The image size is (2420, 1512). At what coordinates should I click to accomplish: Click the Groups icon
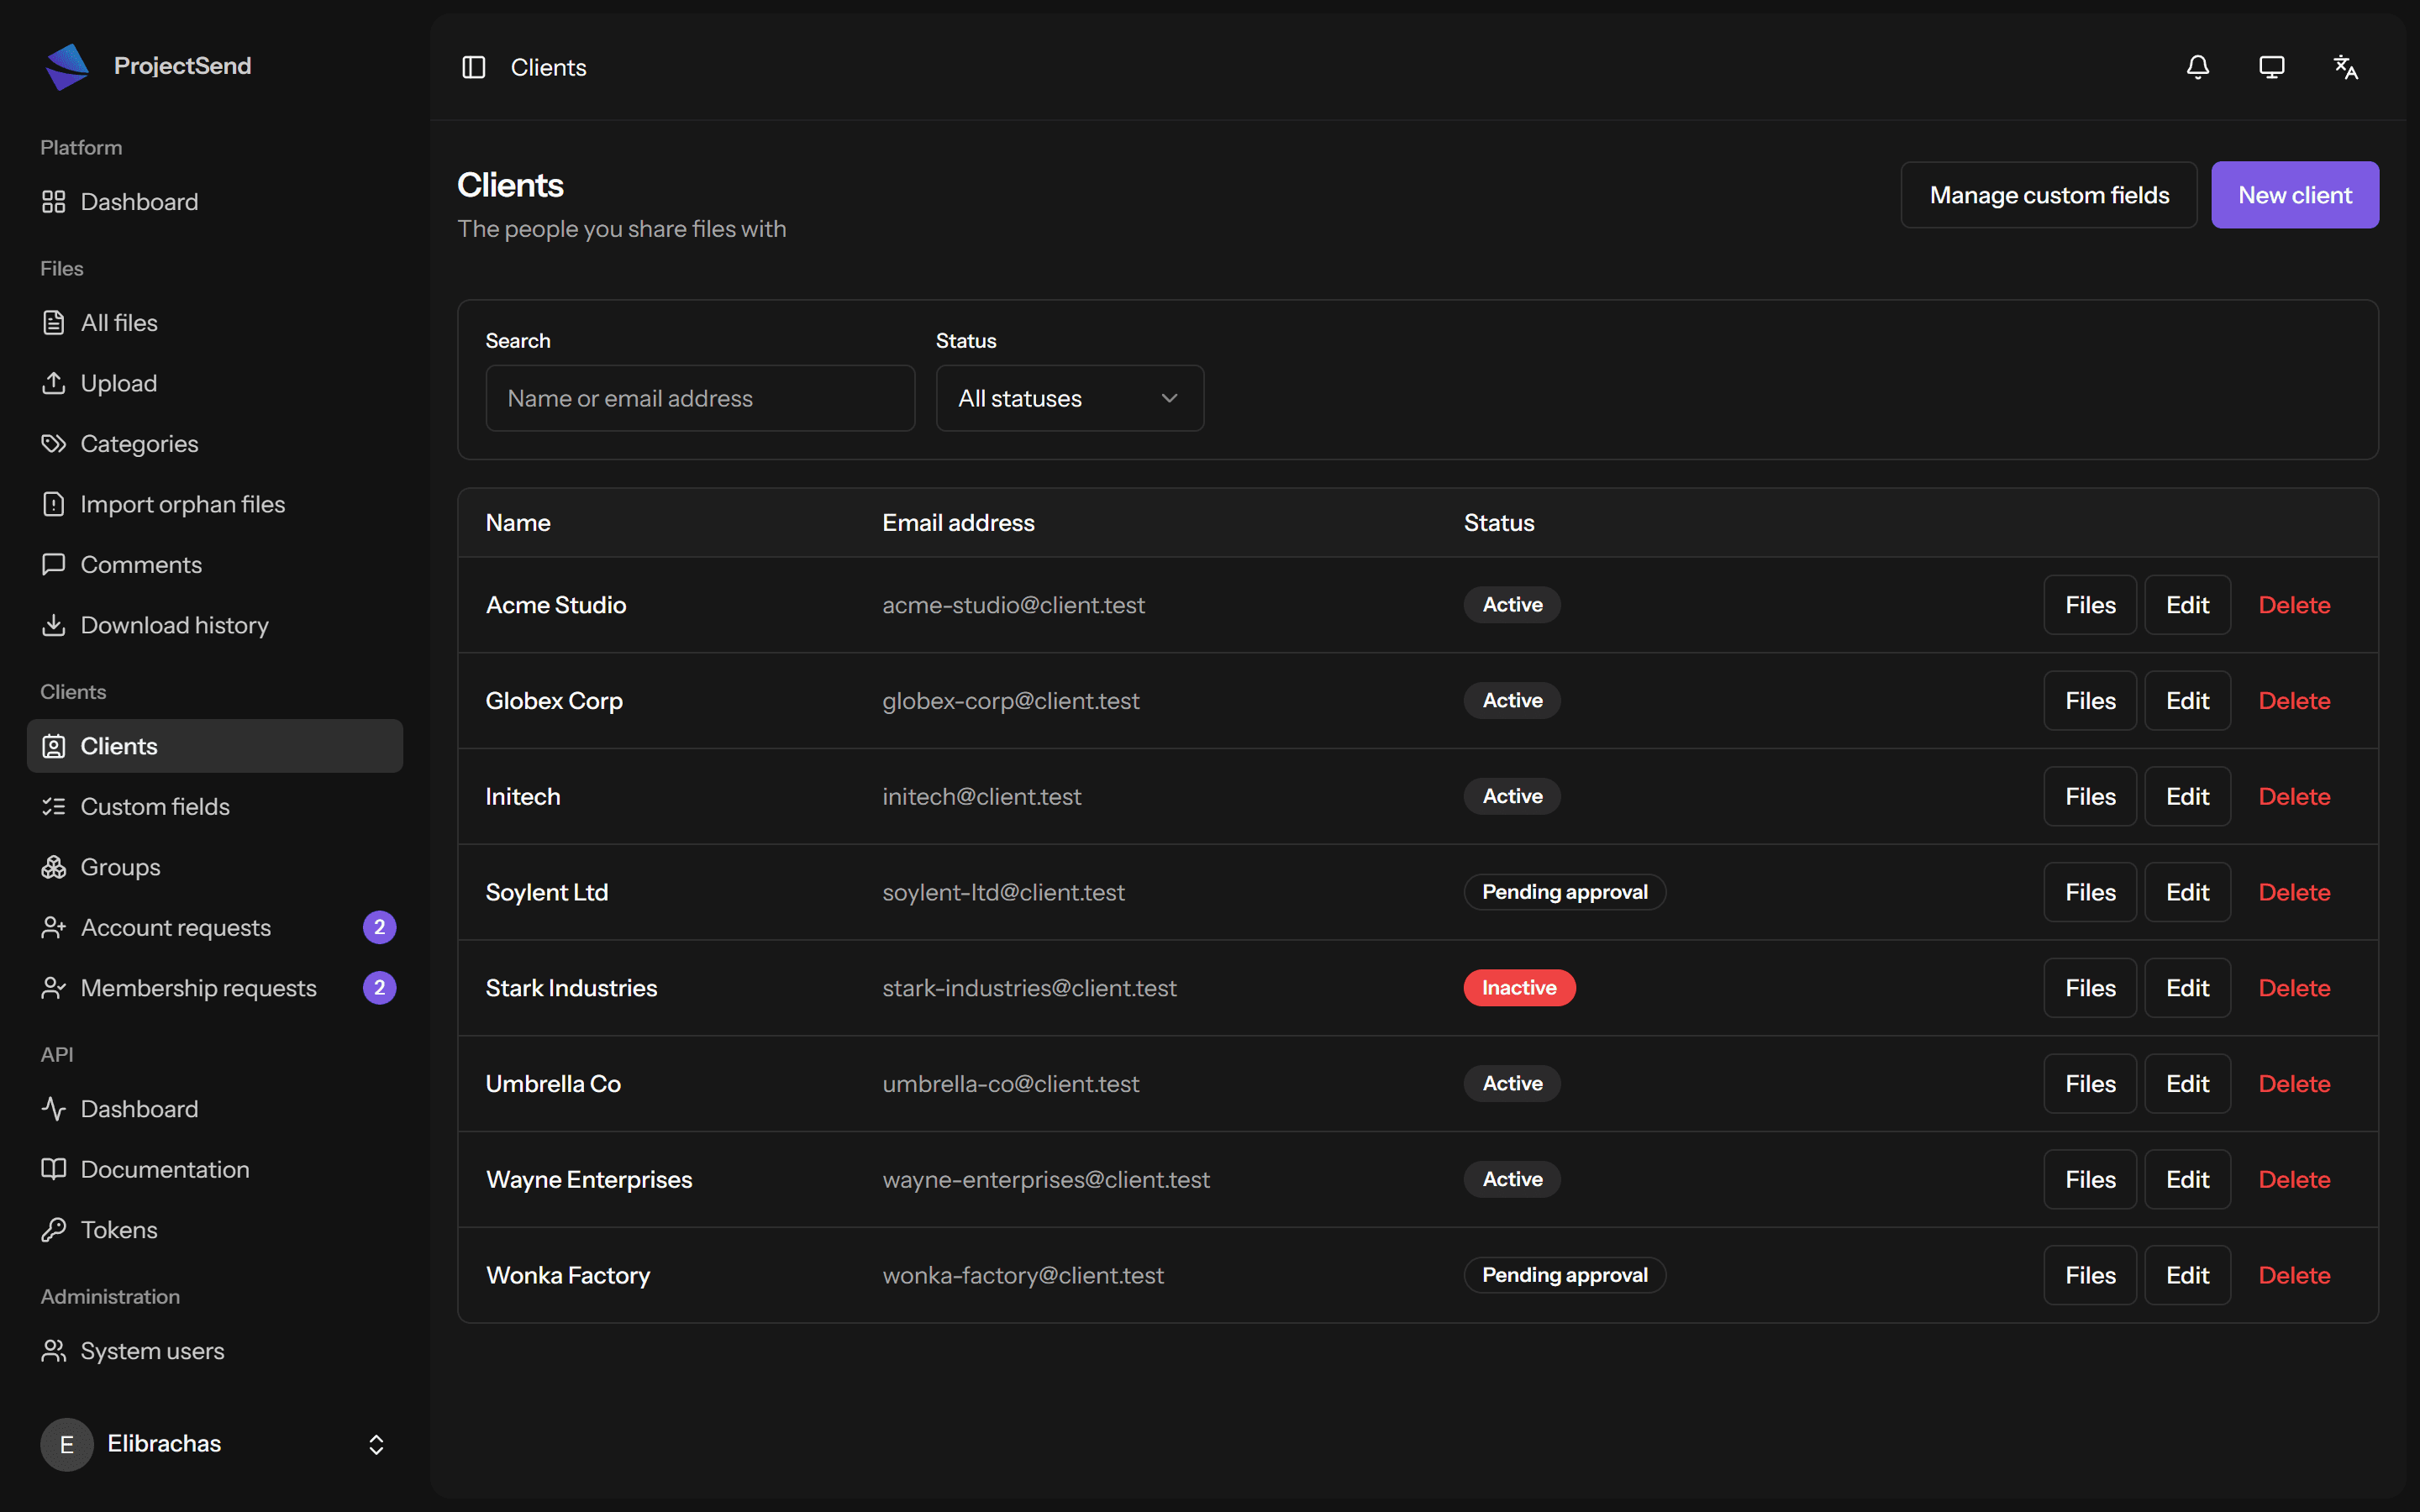click(54, 867)
